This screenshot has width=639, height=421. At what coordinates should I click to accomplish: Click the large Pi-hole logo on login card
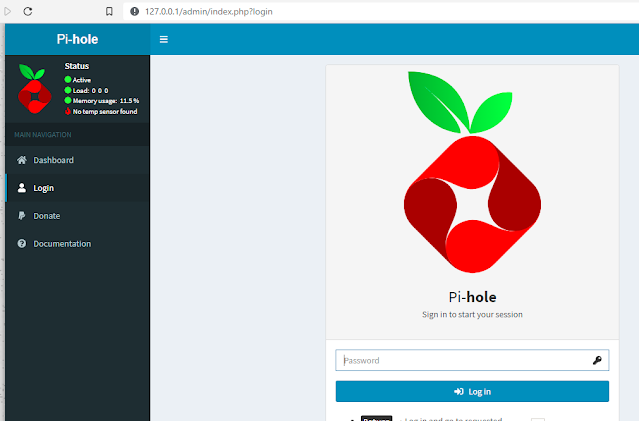tap(472, 172)
